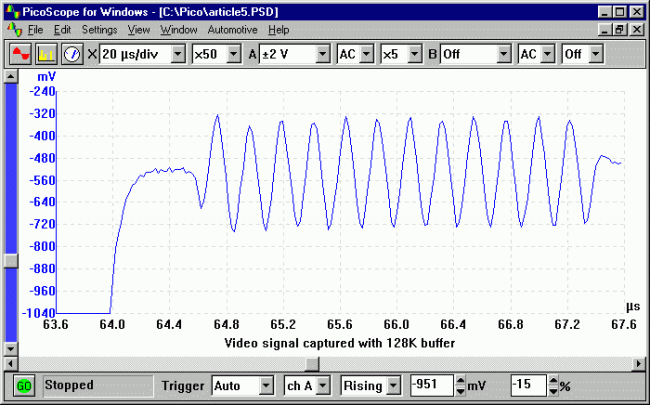Image resolution: width=650 pixels, height=405 pixels.
Task: Increase trigger threshold mV with up arrow
Action: (461, 380)
